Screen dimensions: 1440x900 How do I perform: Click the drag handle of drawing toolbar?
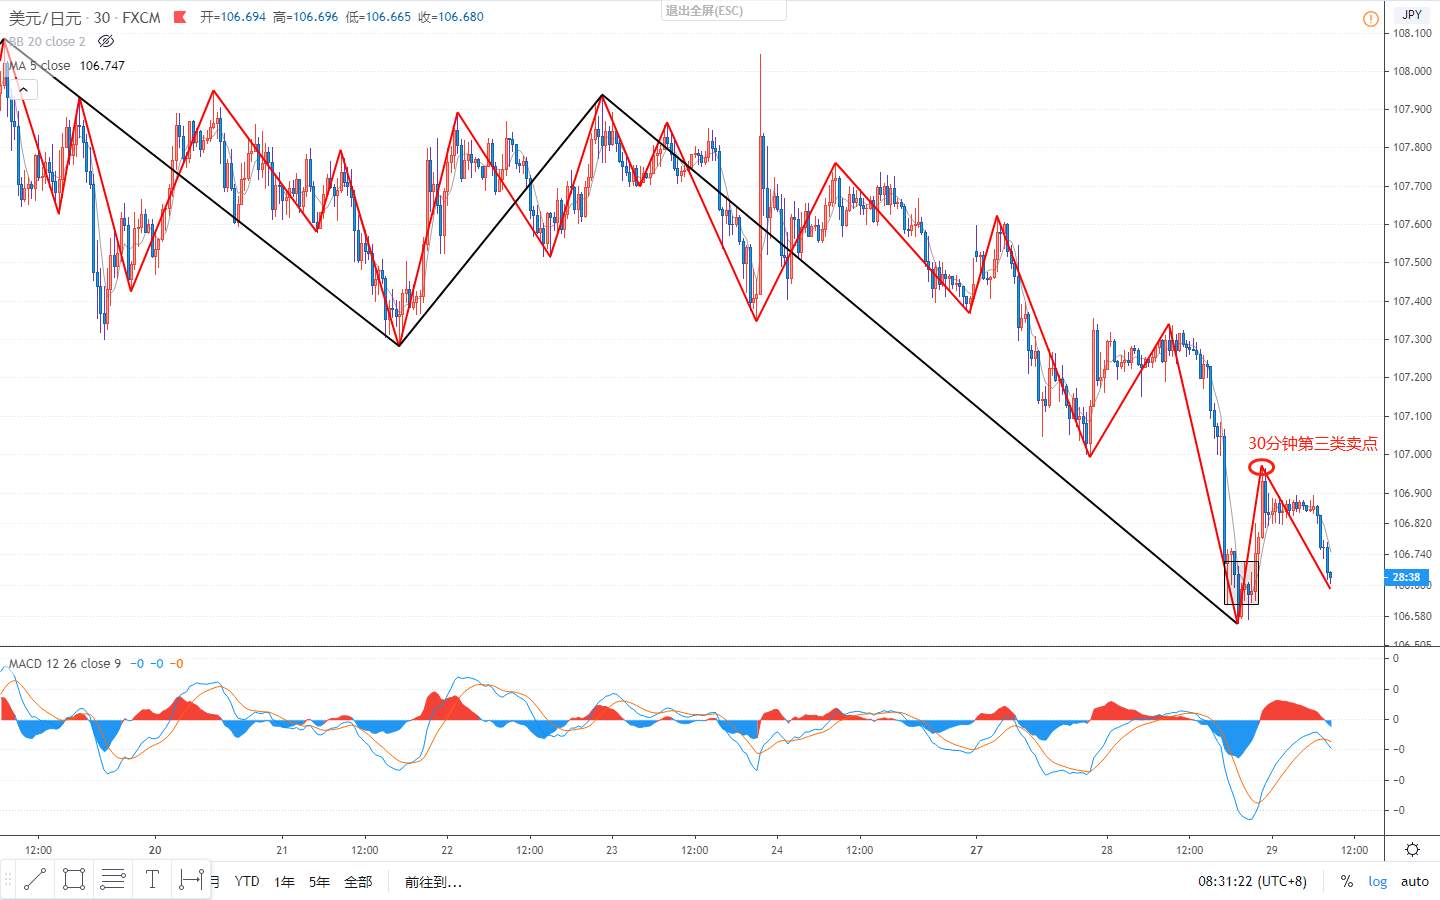(x=8, y=880)
